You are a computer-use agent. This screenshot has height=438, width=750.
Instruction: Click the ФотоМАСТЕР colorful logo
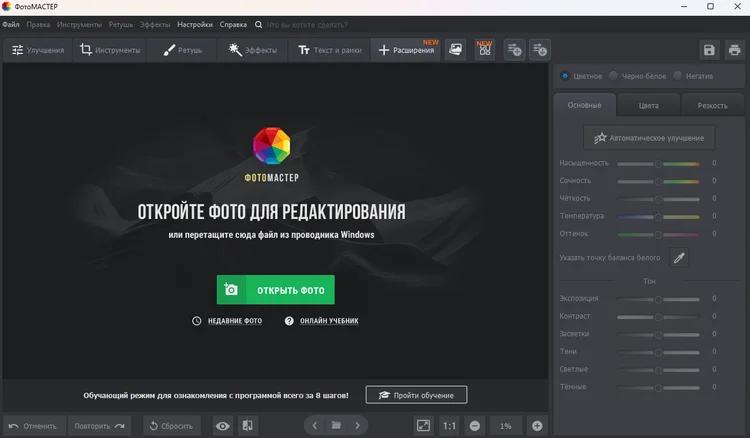272,146
